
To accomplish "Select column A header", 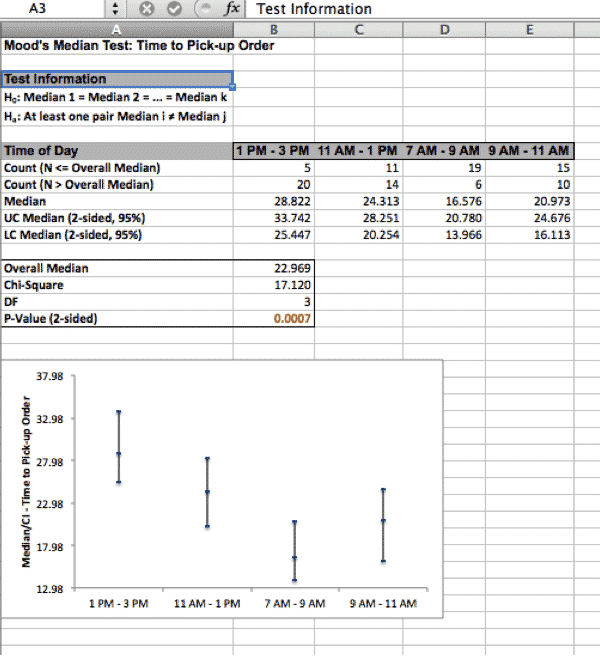I will [x=117, y=30].
